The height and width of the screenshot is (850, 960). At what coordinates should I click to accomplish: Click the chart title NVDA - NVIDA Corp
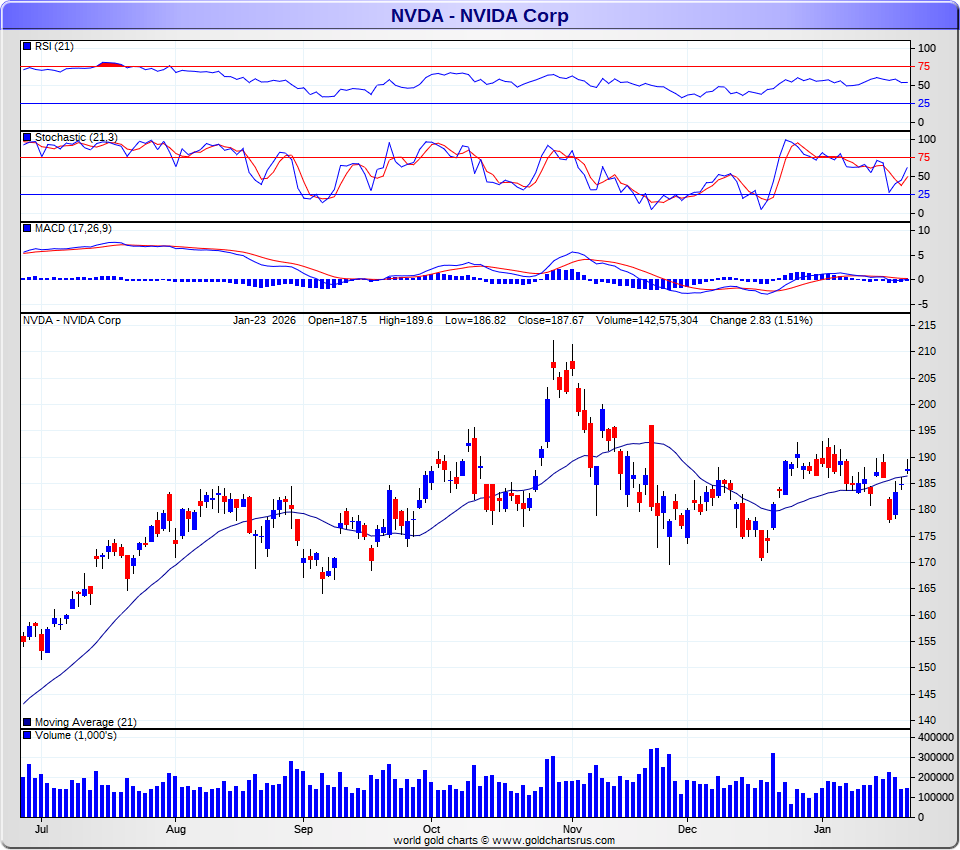[x=479, y=15]
